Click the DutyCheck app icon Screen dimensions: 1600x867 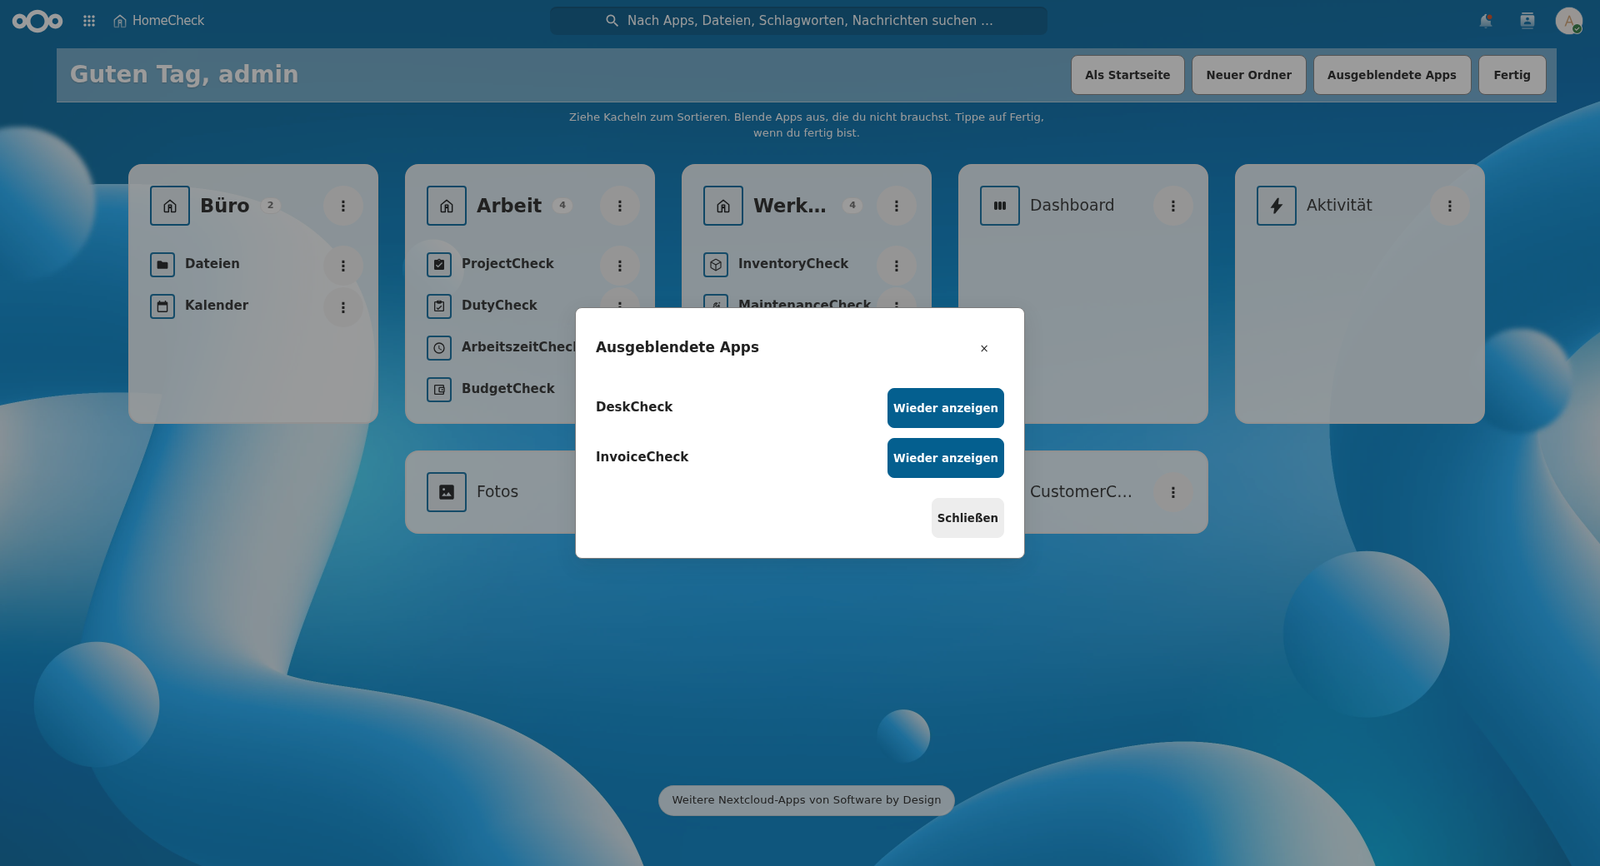point(439,306)
